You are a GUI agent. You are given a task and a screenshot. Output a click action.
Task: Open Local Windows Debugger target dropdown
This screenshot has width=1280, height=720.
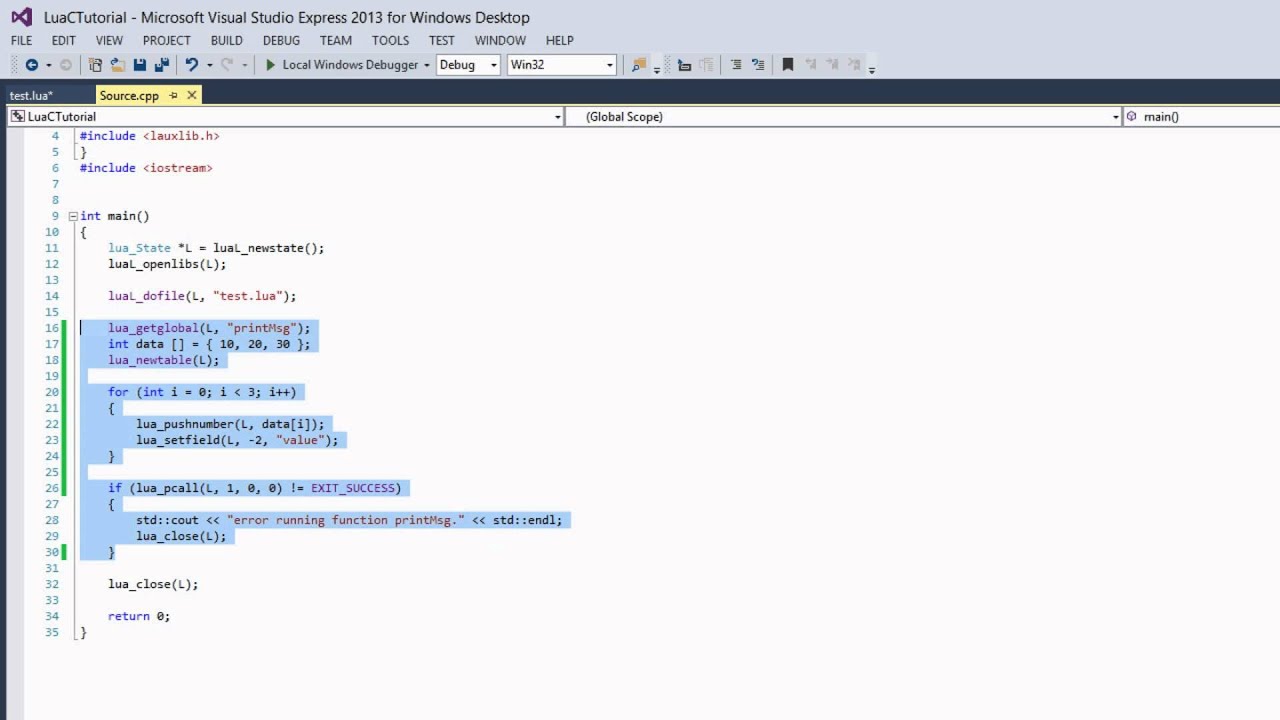(x=427, y=65)
